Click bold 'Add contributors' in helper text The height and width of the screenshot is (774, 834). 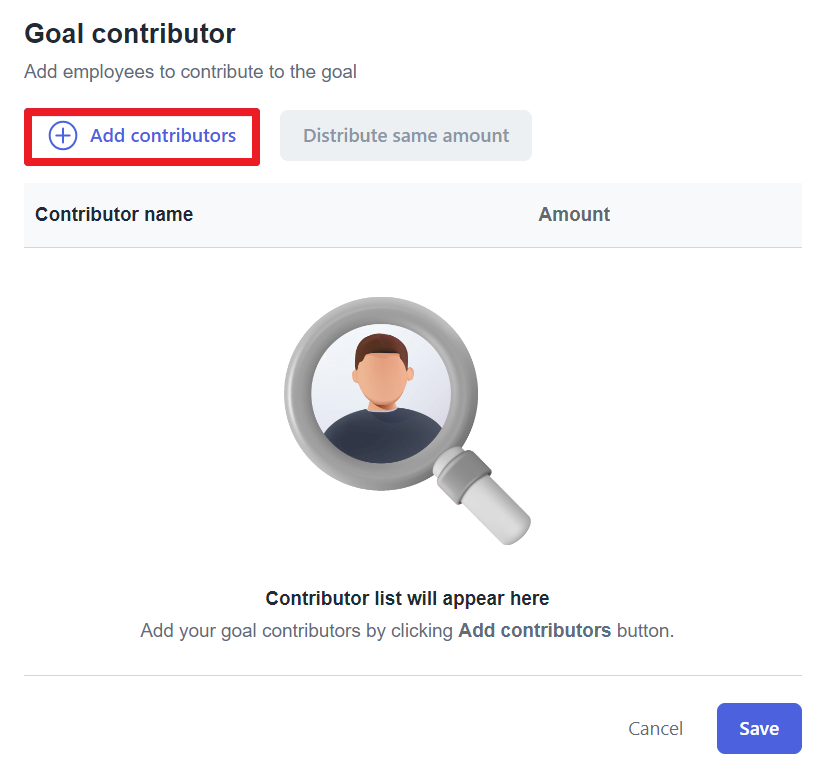click(x=535, y=630)
